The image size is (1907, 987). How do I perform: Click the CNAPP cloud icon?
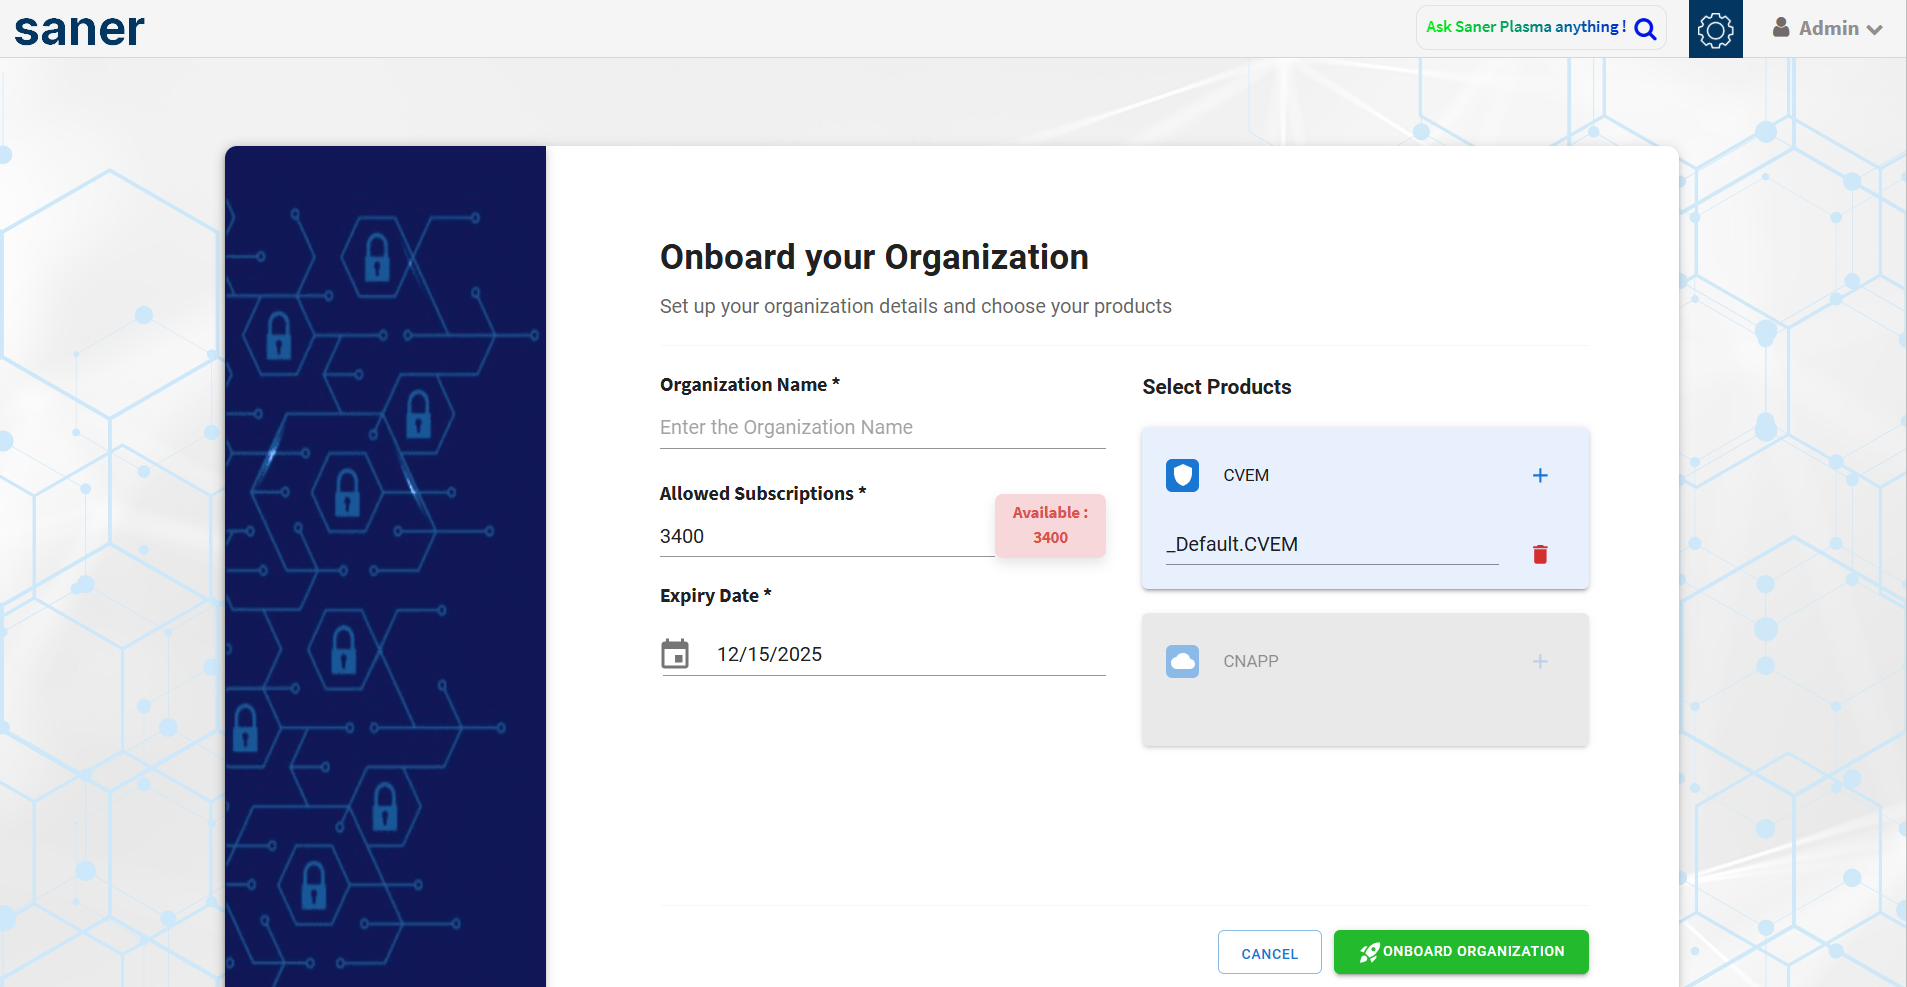point(1182,661)
